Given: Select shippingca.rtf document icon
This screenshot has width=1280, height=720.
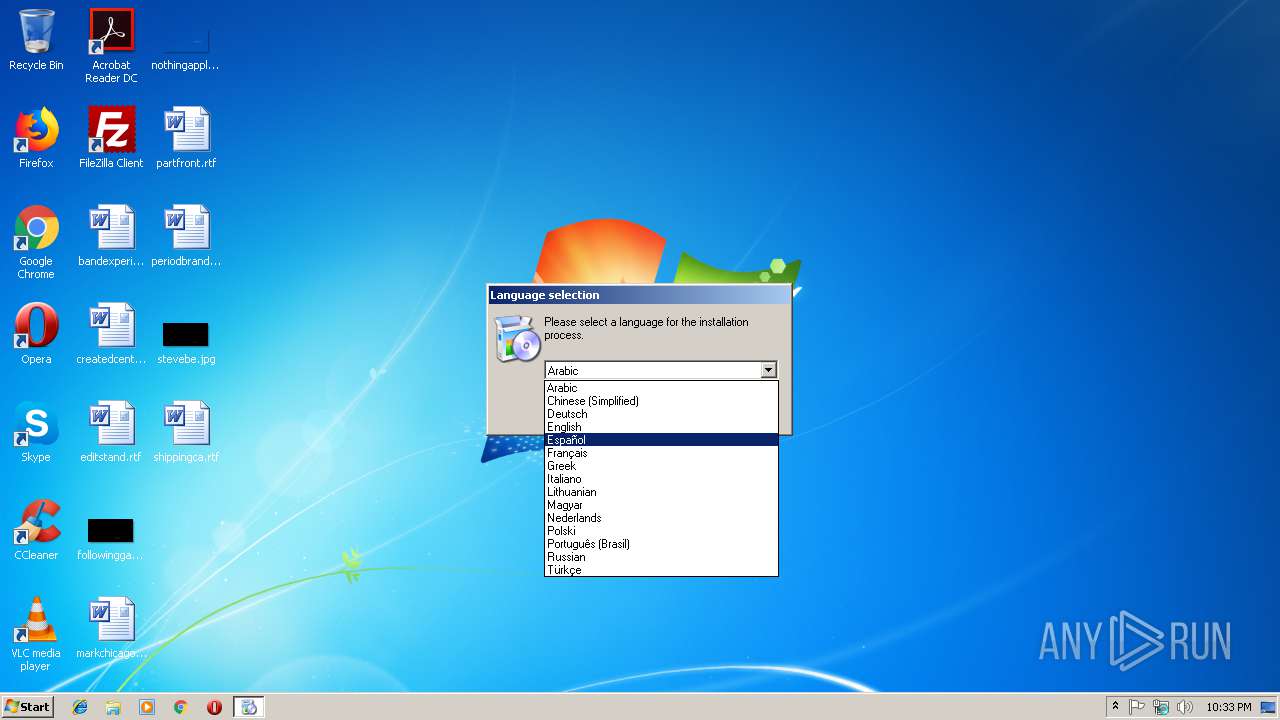Looking at the screenshot, I should point(186,432).
